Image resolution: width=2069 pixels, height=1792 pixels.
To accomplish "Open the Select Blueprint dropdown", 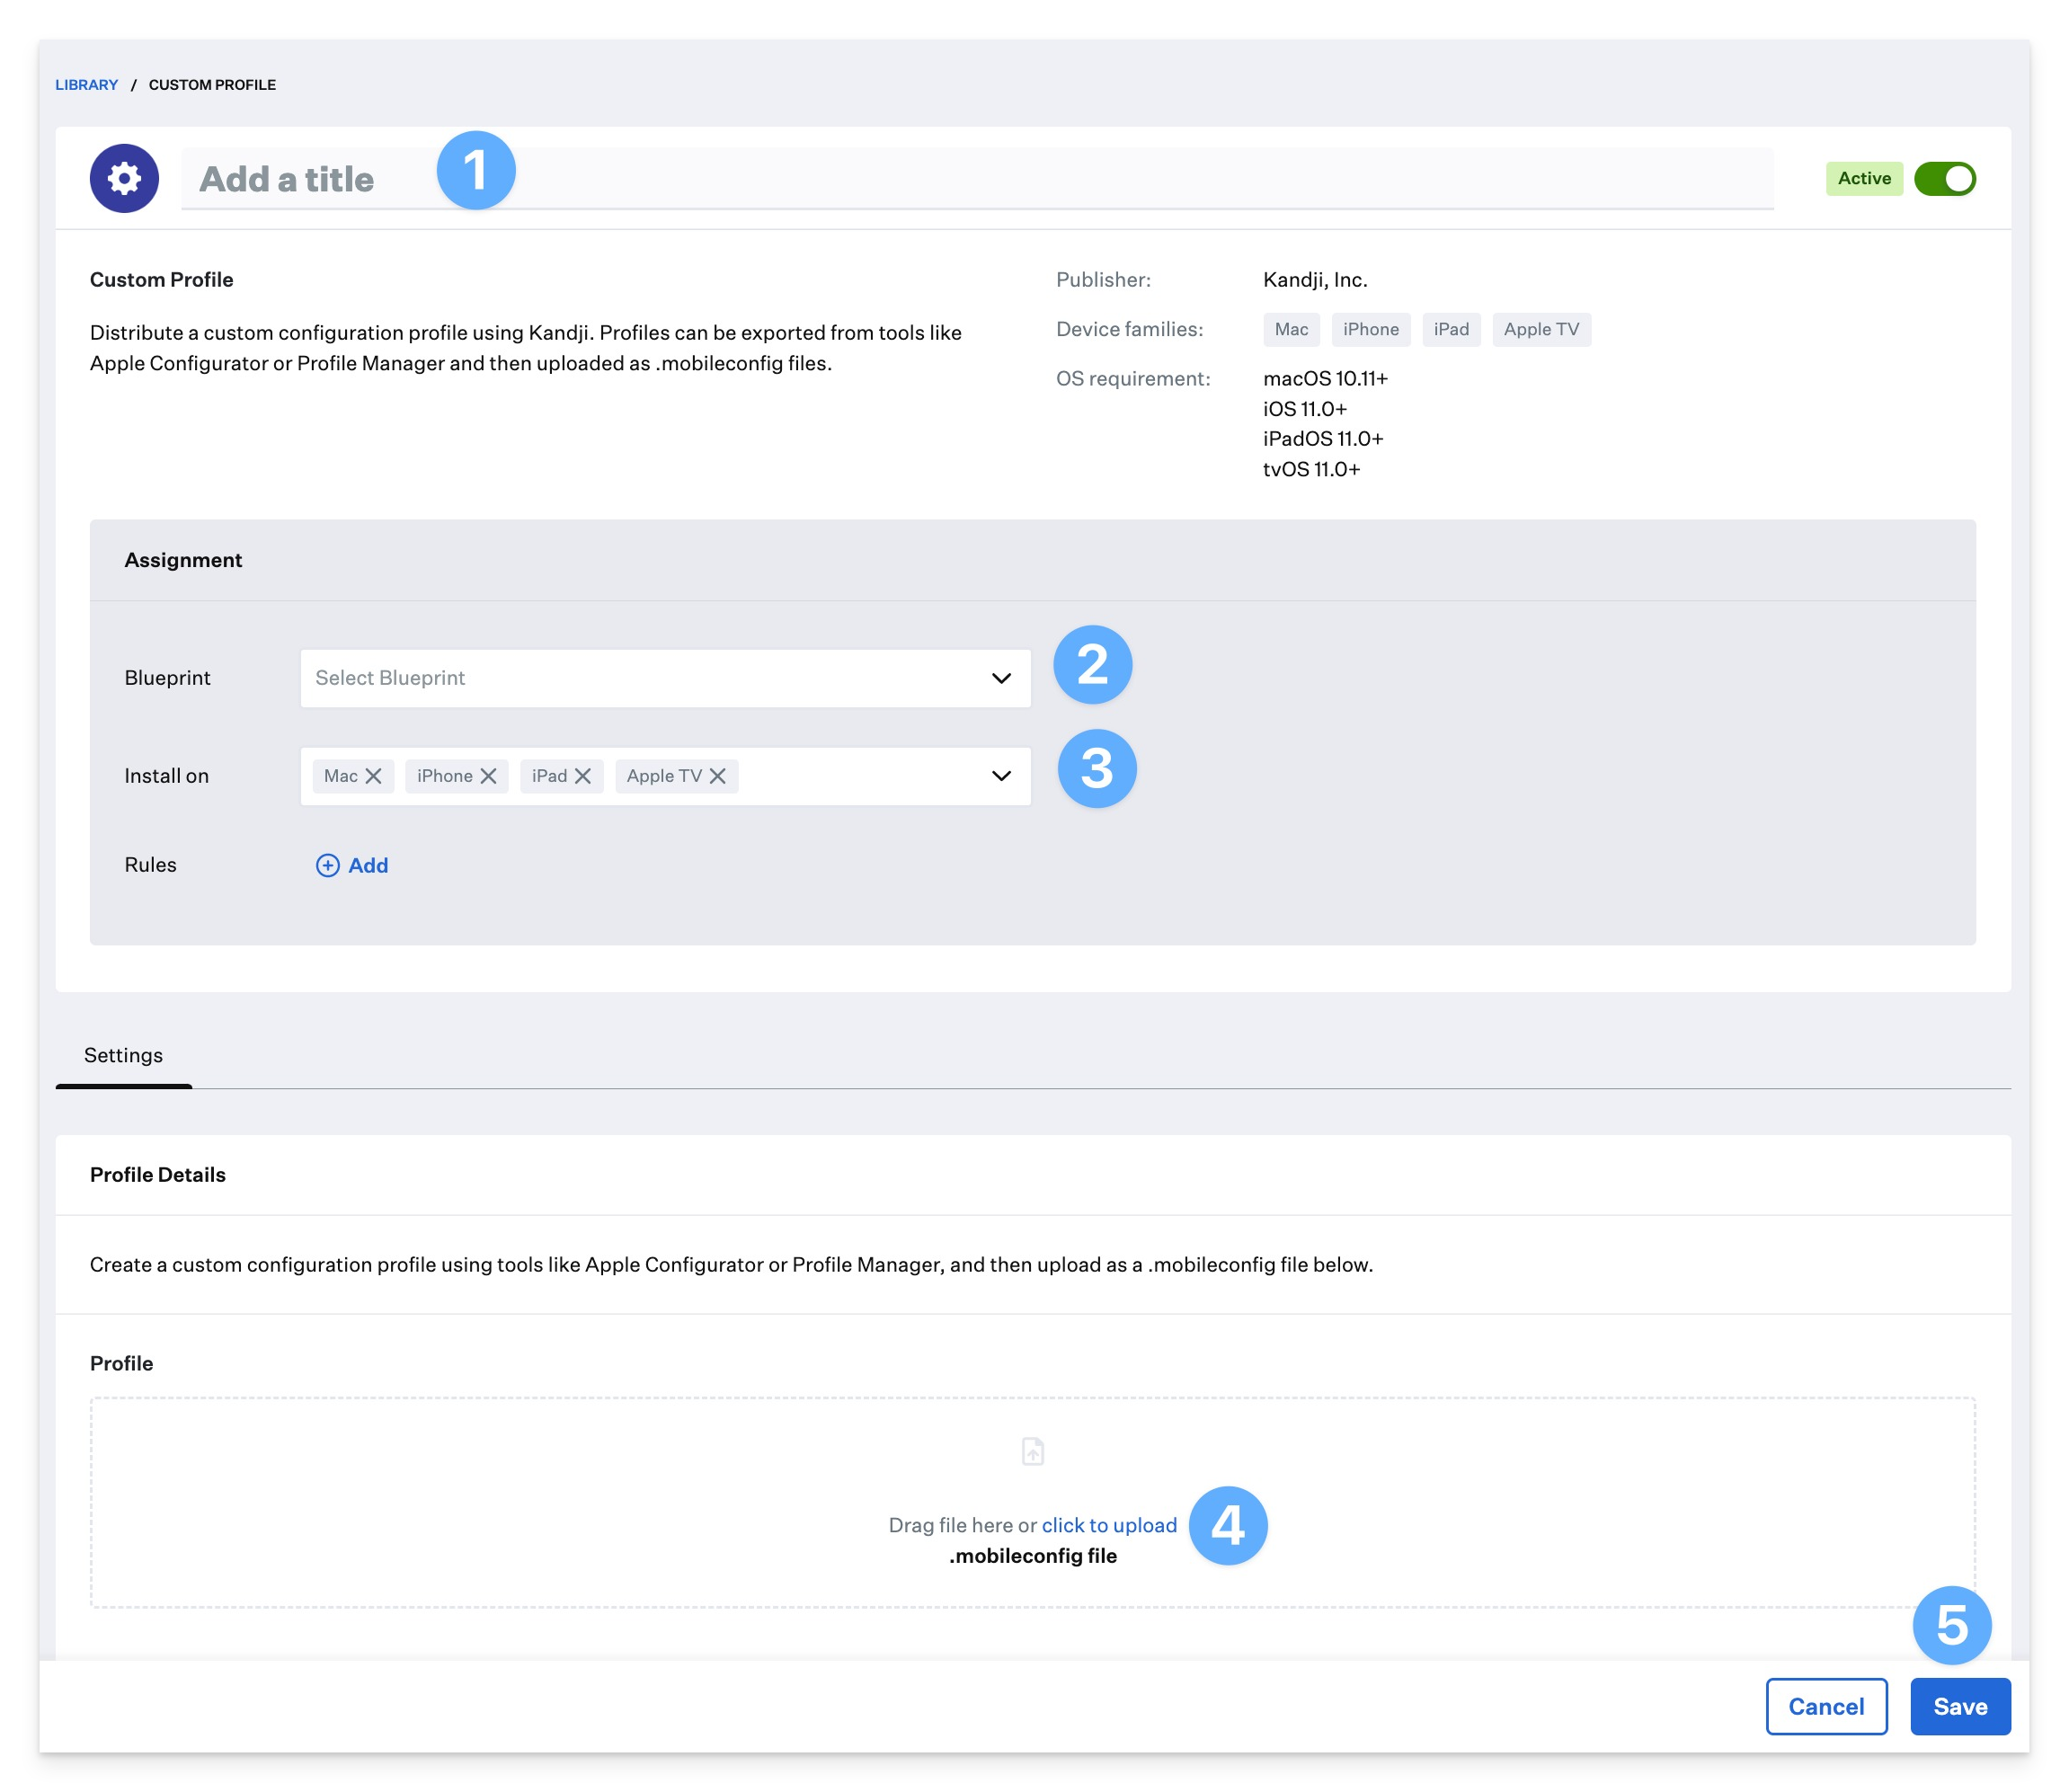I will click(665, 678).
